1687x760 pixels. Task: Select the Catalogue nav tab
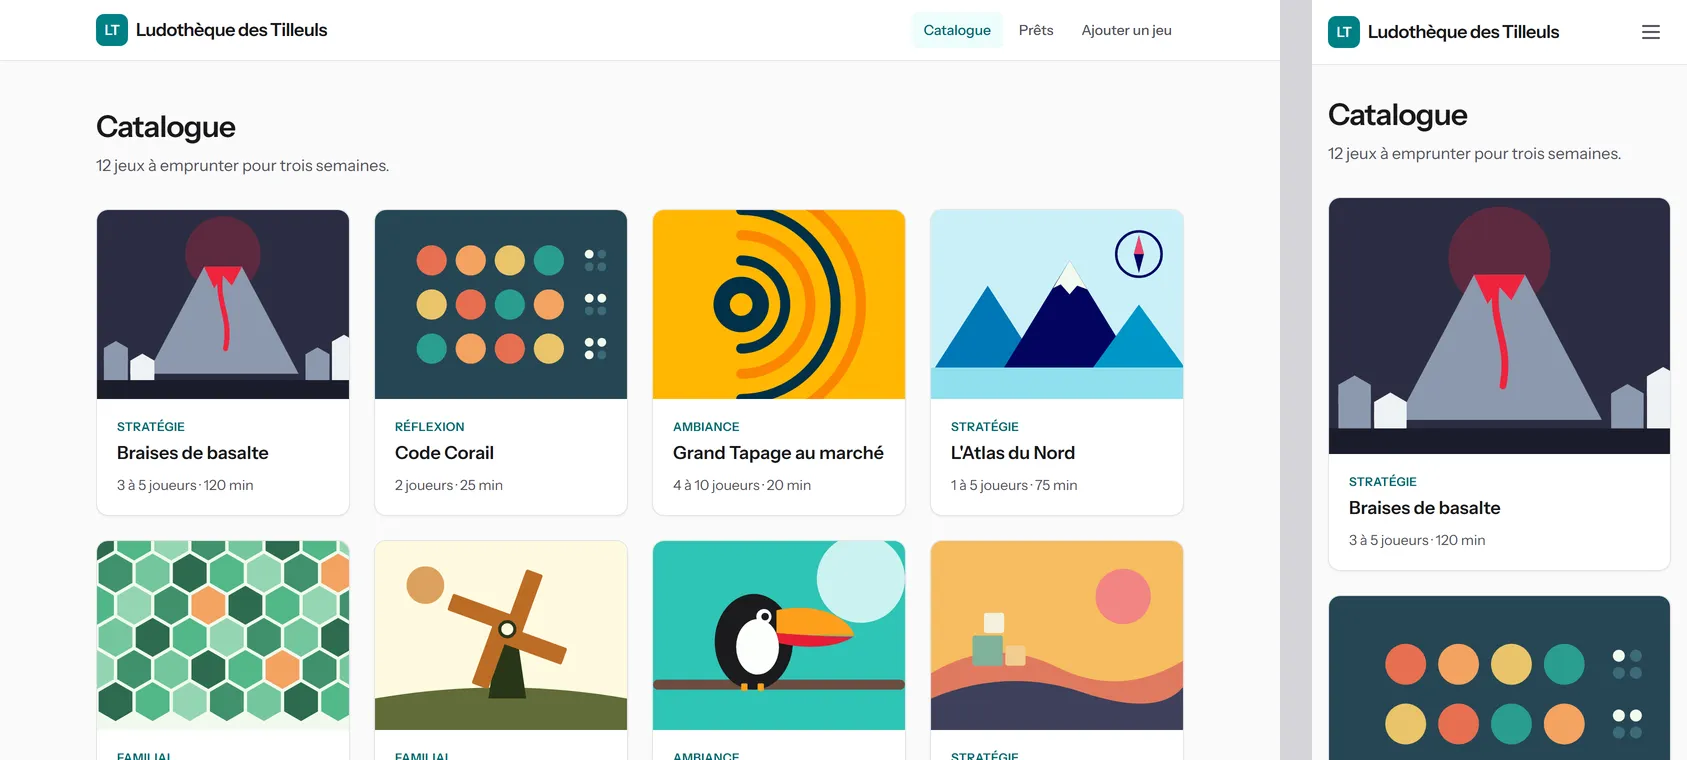[x=957, y=30]
